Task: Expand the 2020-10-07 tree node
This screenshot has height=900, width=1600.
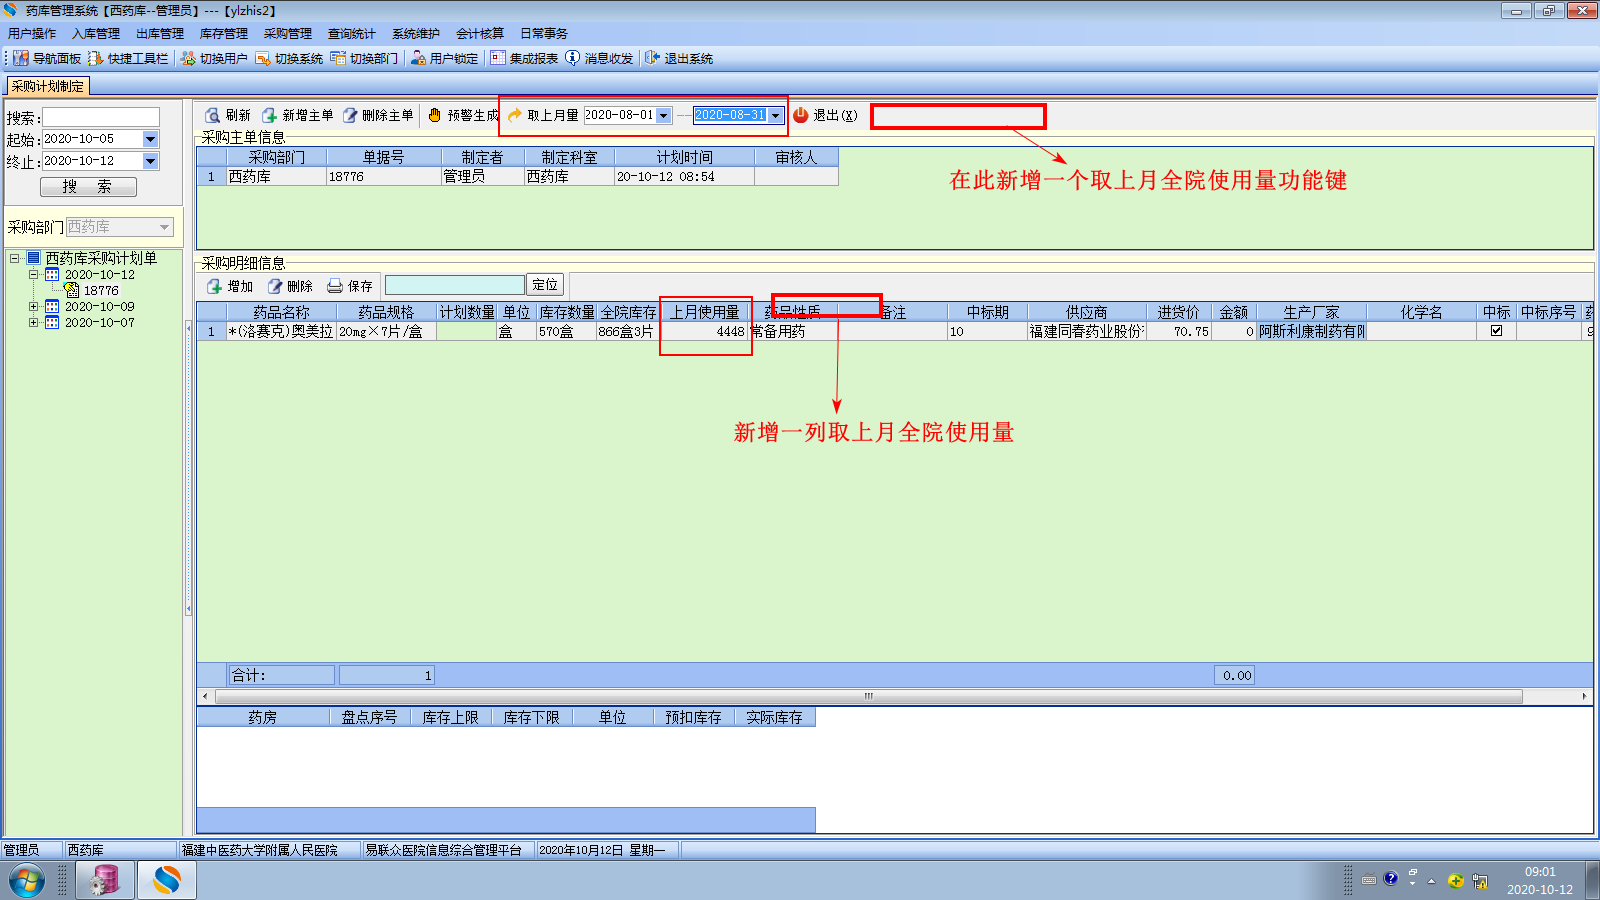Action: 33,322
